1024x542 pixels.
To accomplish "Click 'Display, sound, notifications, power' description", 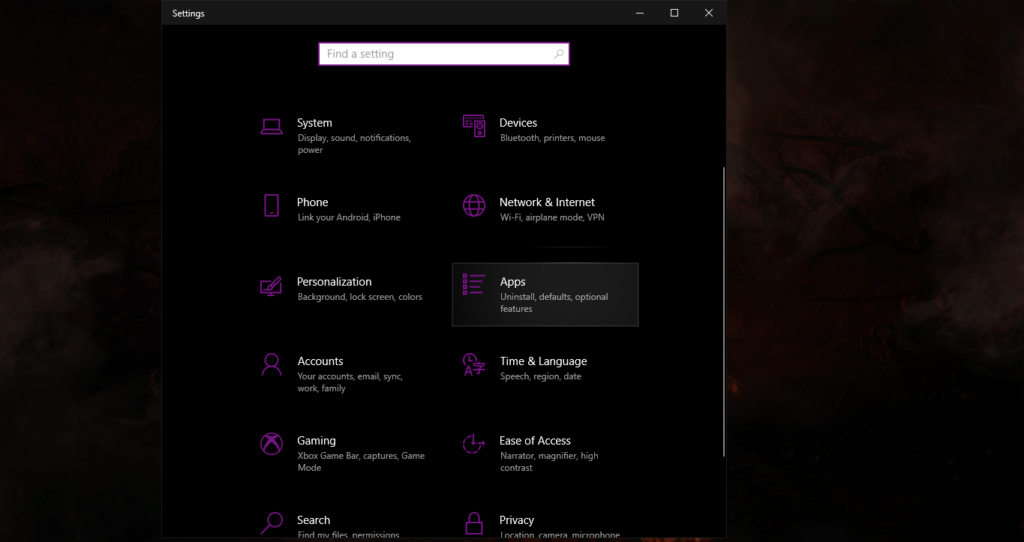I will pos(354,144).
